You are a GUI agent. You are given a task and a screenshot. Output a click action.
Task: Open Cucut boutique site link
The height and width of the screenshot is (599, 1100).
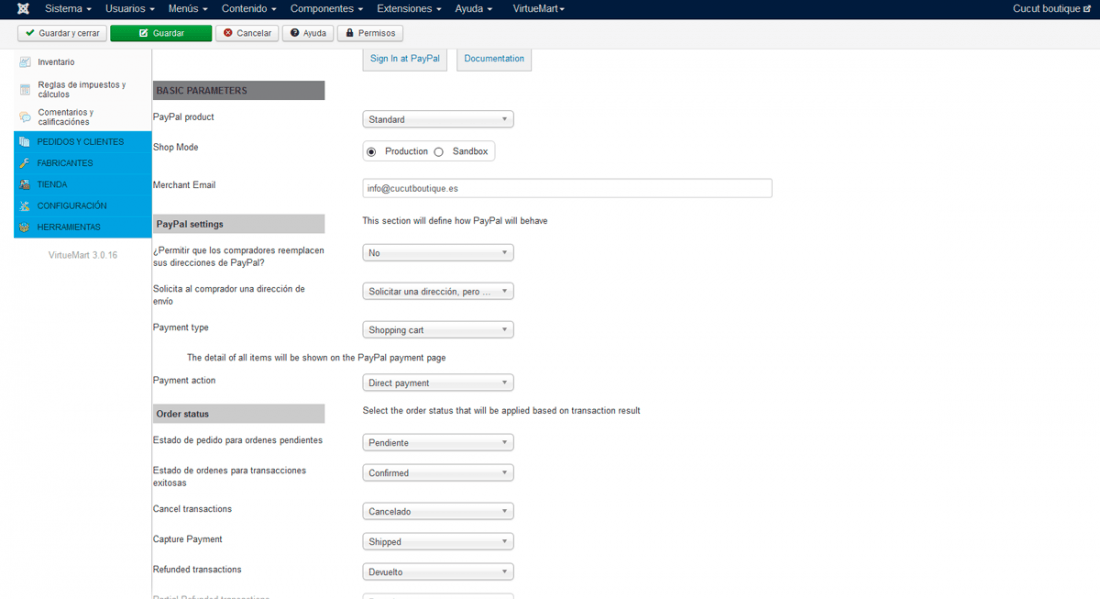1051,8
